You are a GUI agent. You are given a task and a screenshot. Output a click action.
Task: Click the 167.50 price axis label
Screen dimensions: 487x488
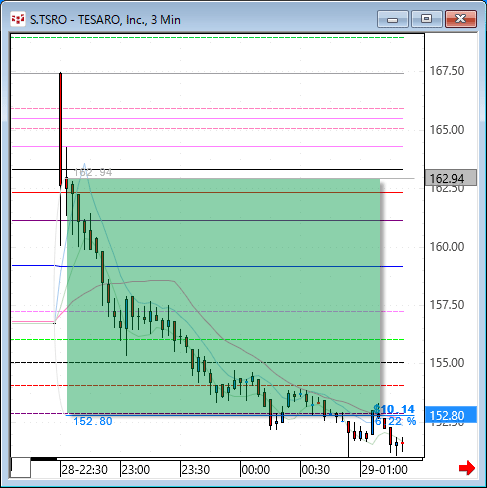(447, 71)
